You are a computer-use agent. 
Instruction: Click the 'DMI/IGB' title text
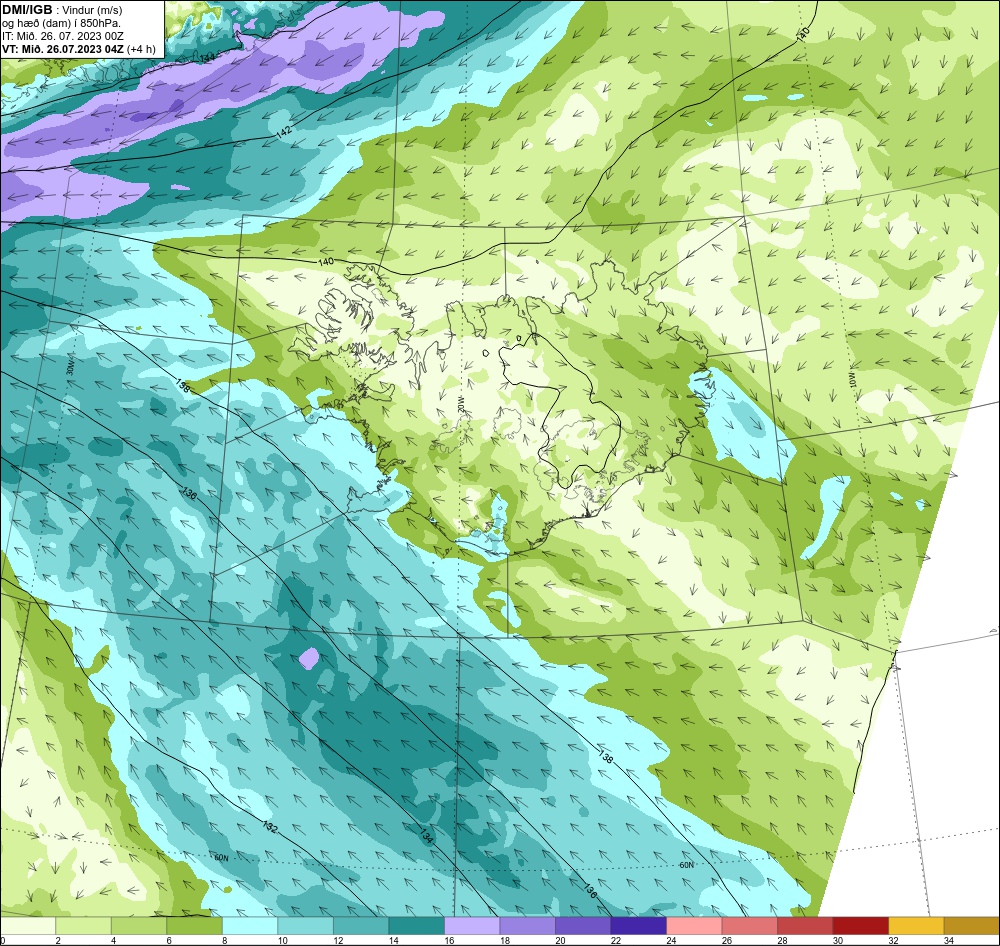27,10
